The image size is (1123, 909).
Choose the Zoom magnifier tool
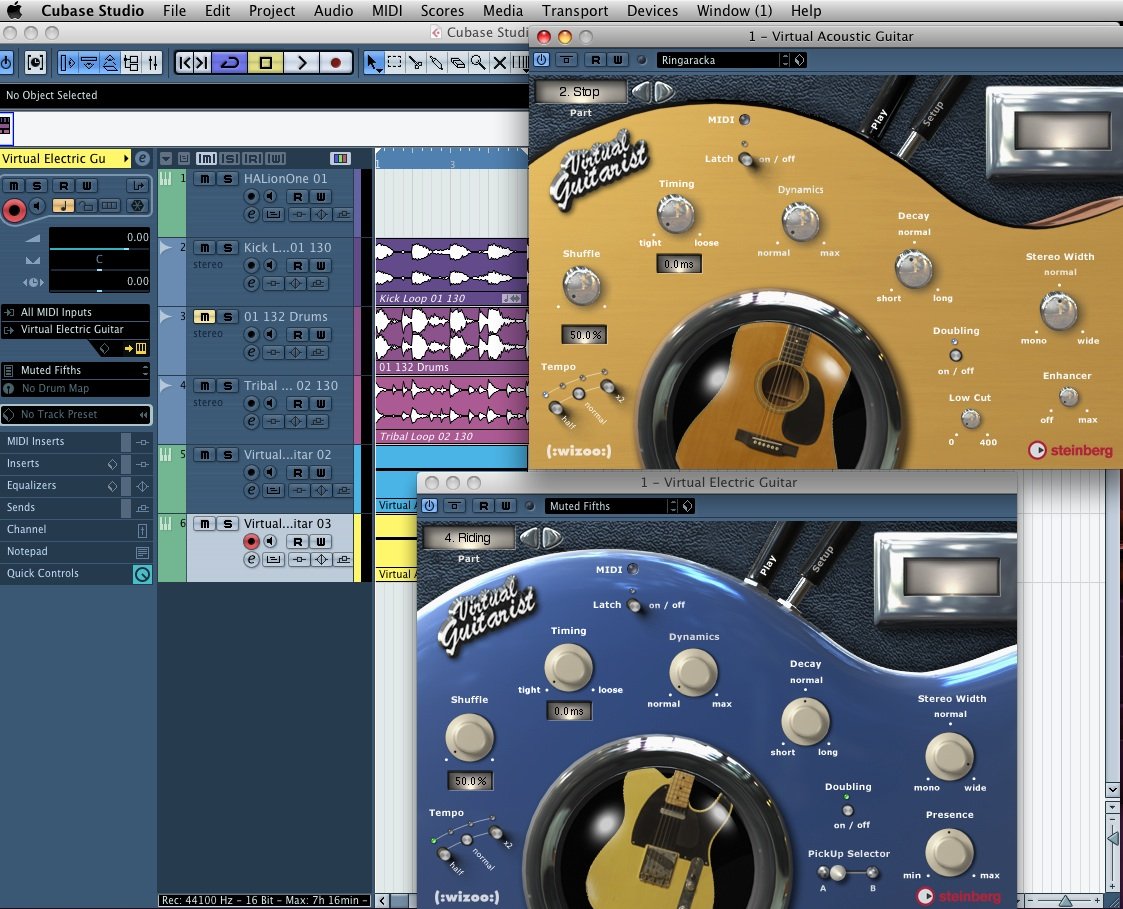tap(478, 63)
